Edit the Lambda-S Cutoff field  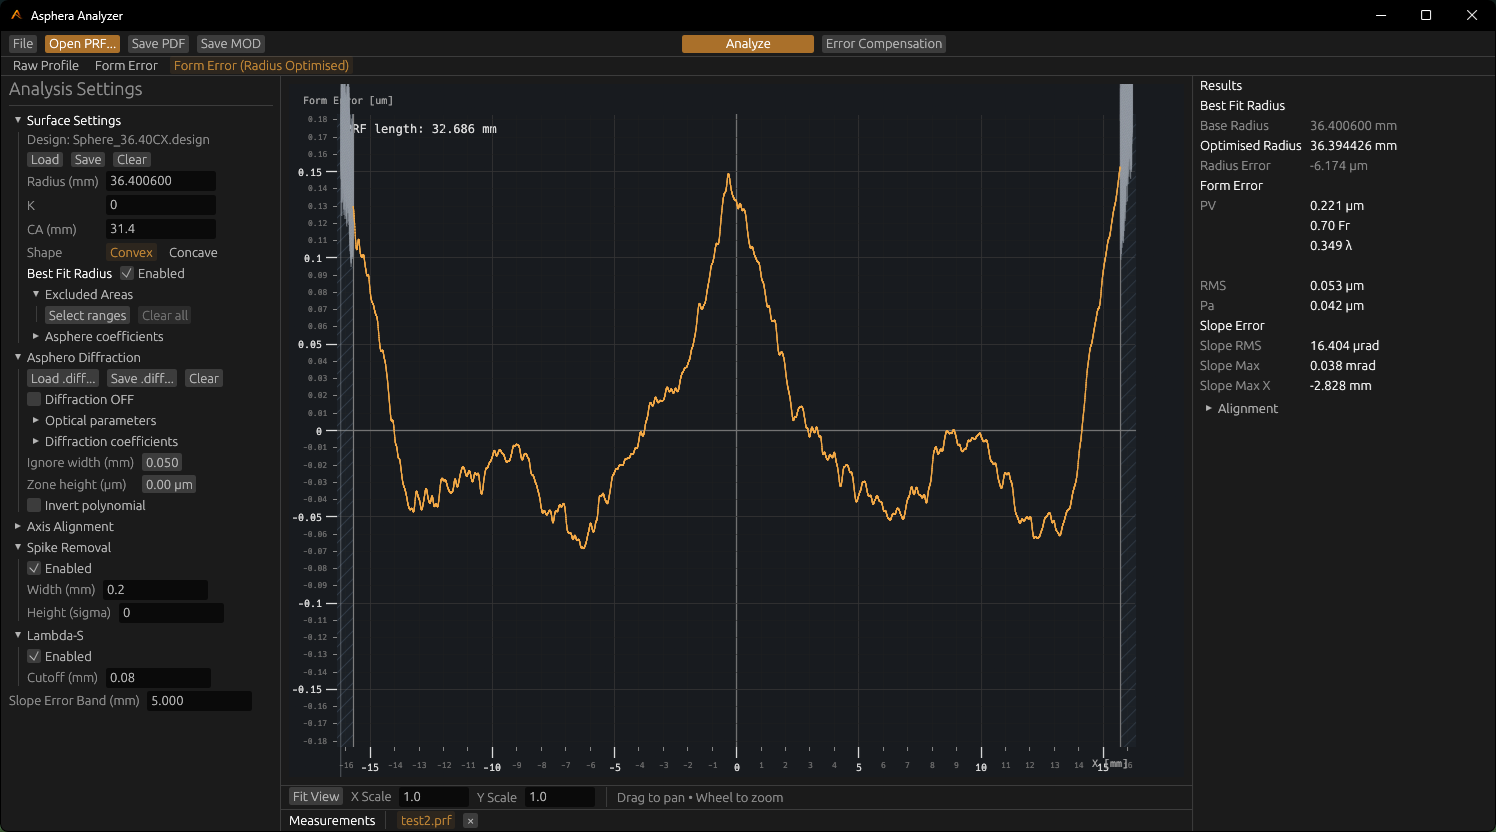click(x=158, y=678)
